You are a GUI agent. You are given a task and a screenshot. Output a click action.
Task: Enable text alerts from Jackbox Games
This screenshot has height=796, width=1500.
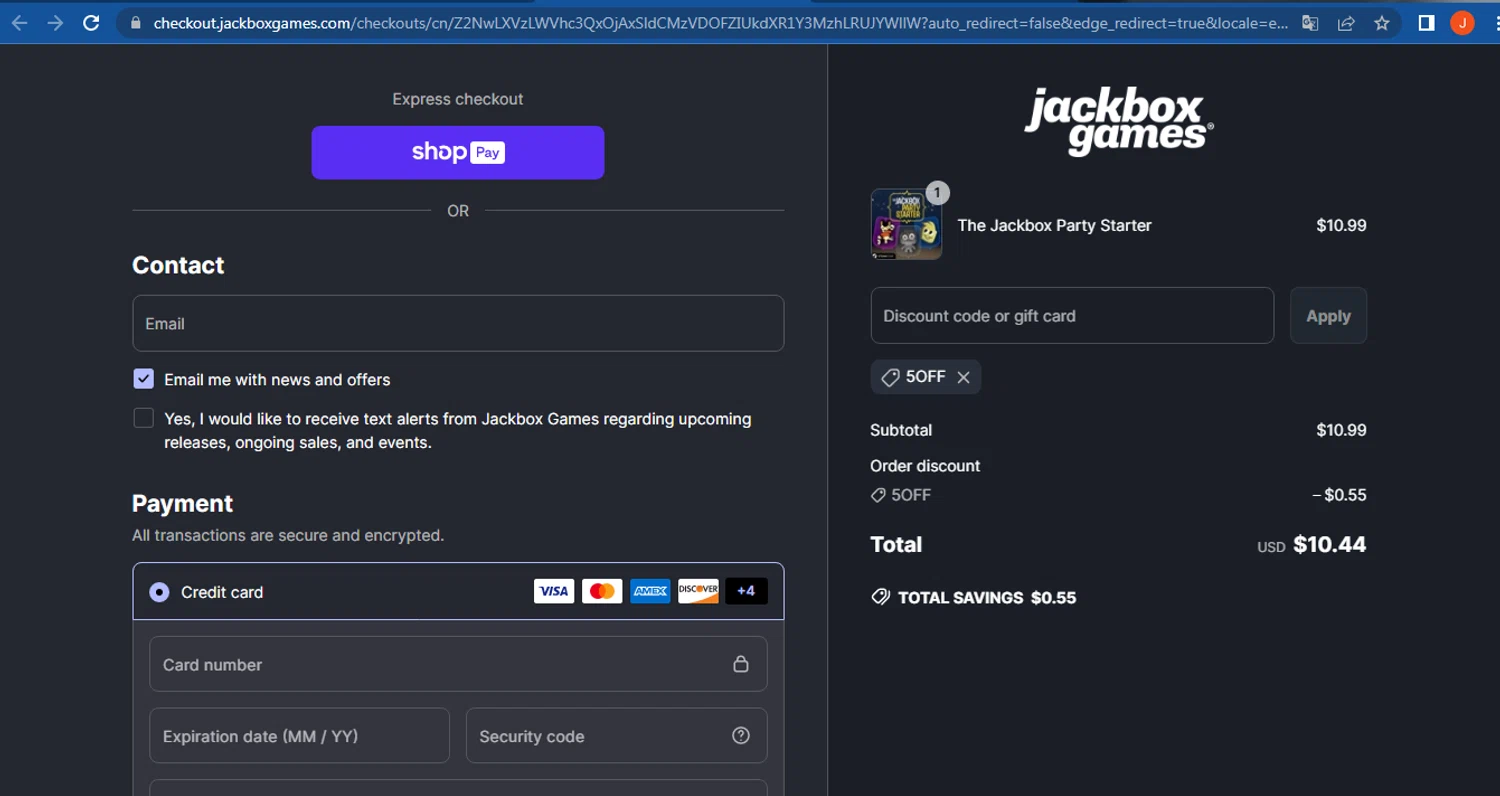pos(143,418)
